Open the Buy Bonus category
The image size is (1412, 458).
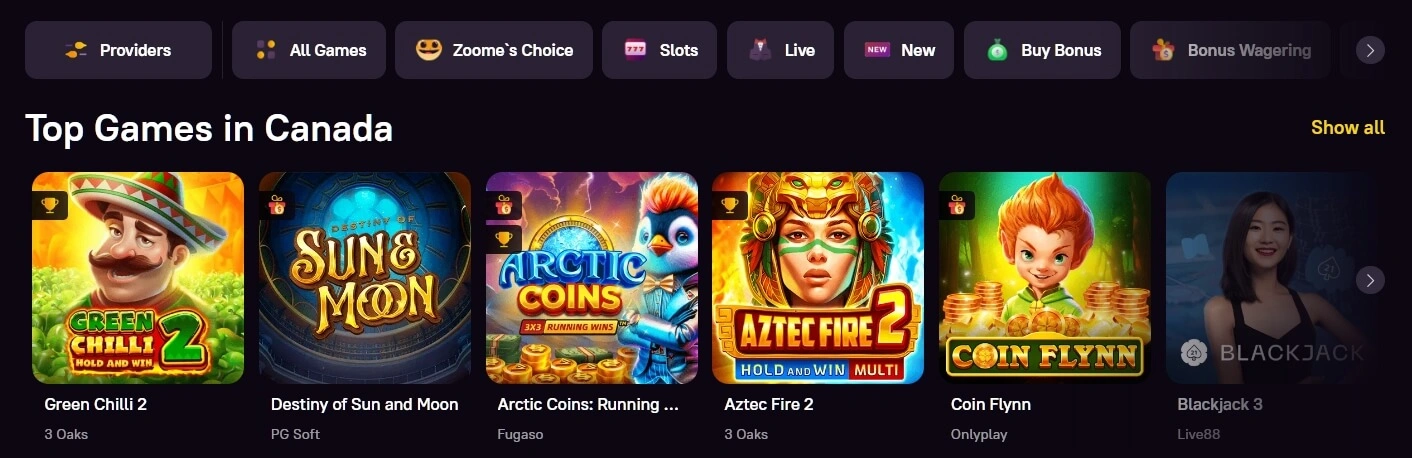tap(1042, 50)
